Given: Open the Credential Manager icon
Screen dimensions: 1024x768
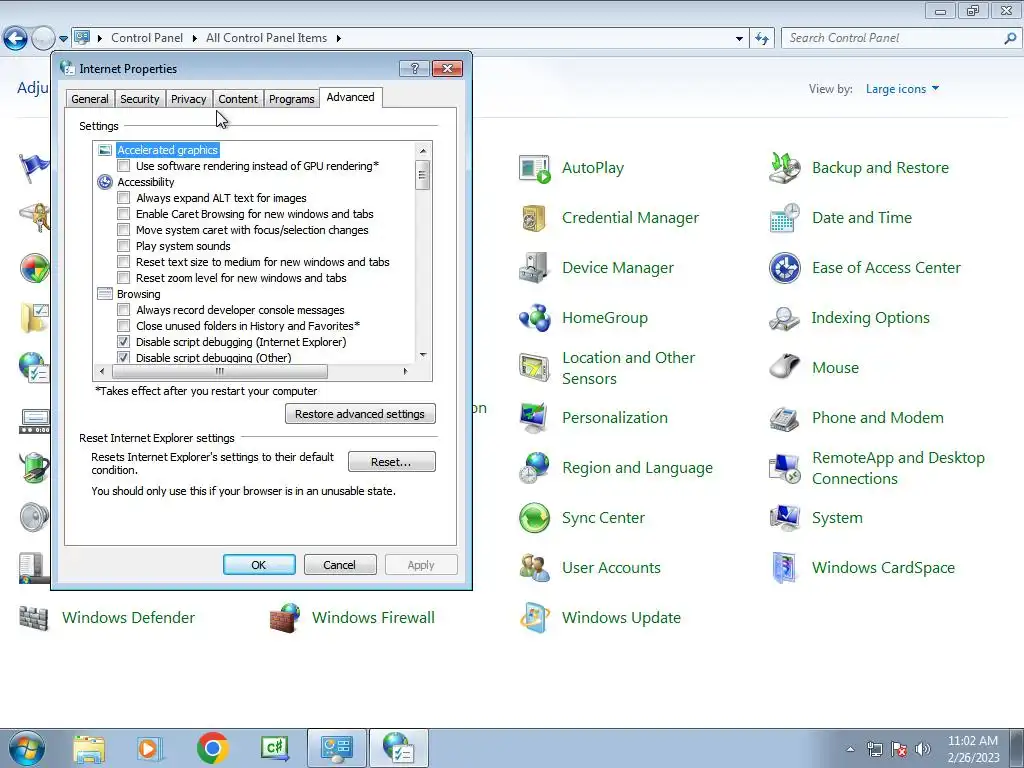Looking at the screenshot, I should pos(534,218).
